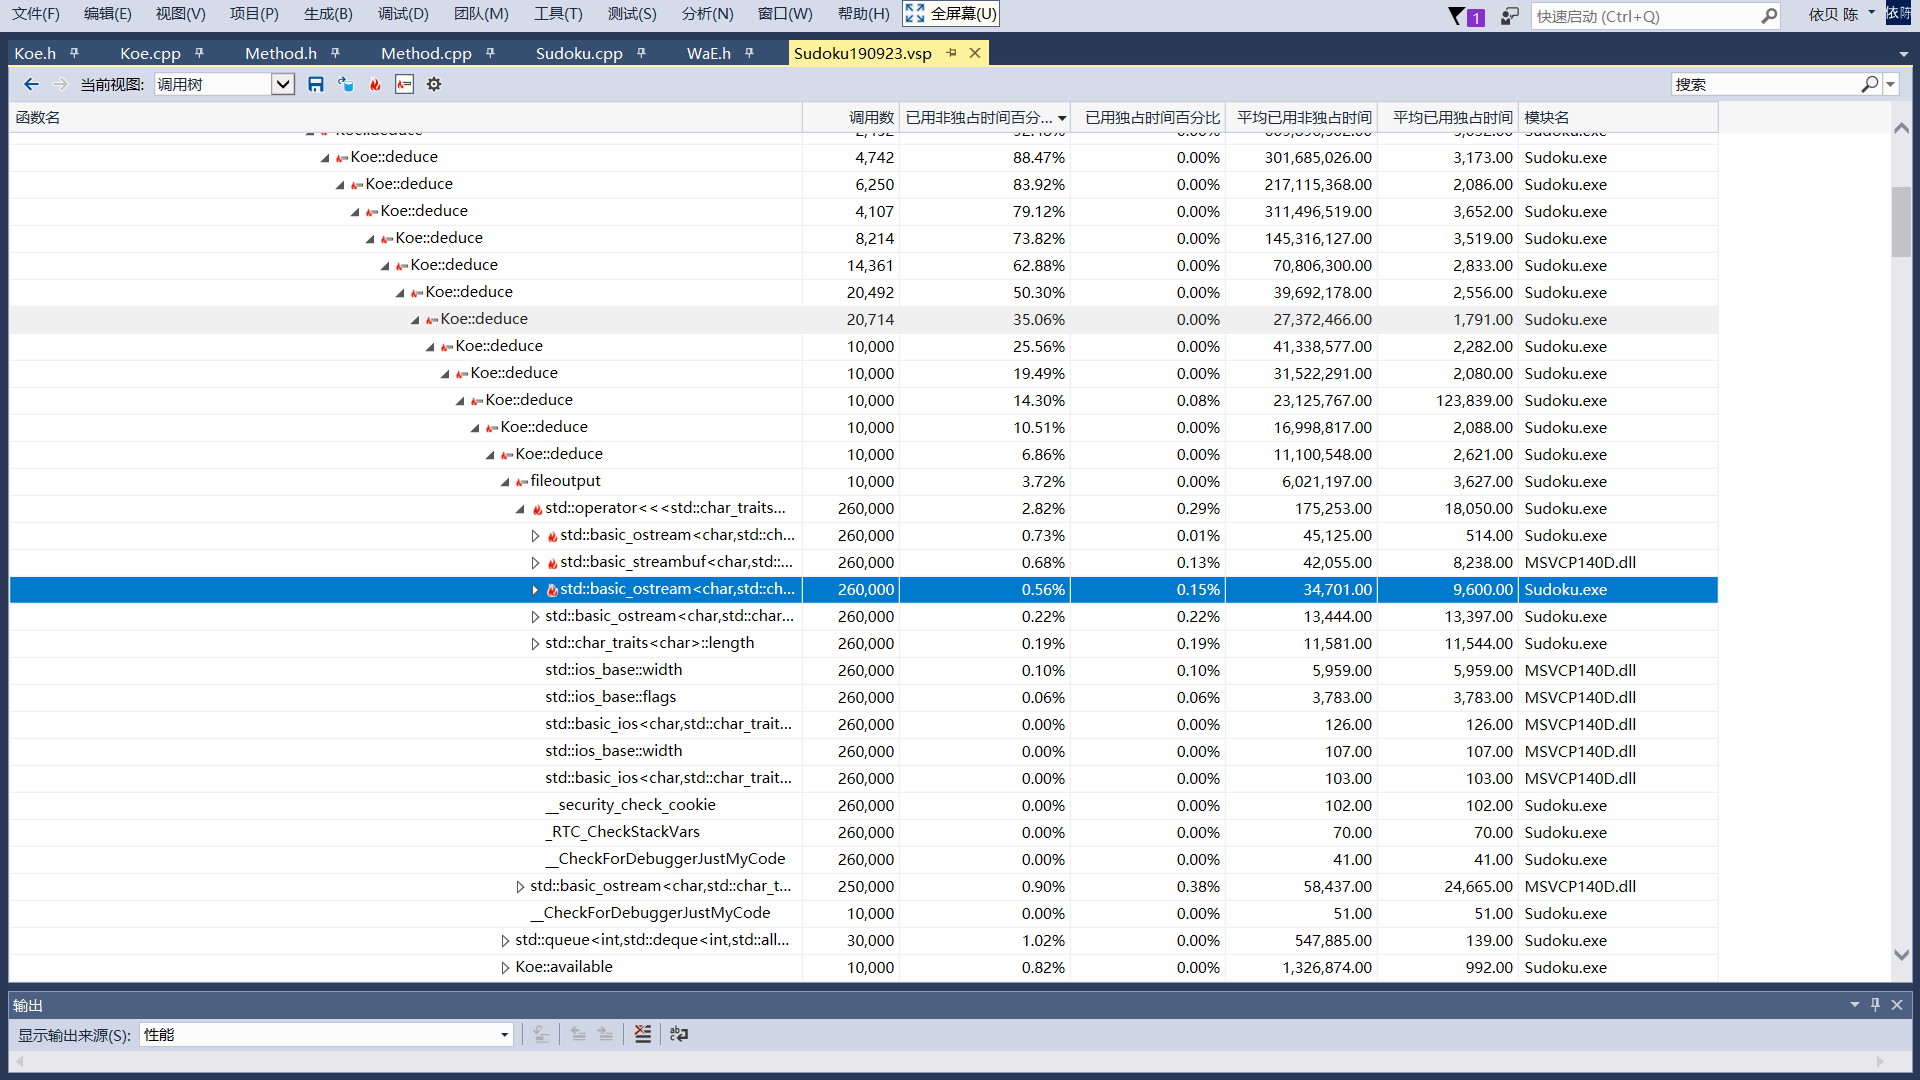Click the clear all output icon

[x=643, y=1034]
